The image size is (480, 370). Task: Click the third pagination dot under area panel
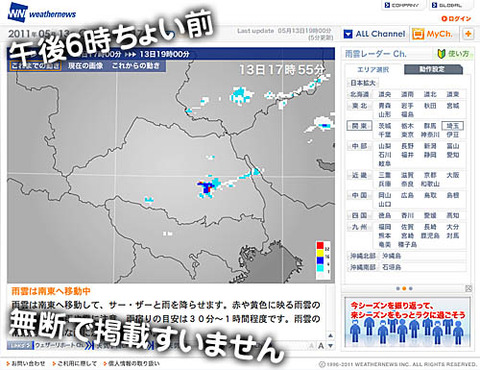411,288
